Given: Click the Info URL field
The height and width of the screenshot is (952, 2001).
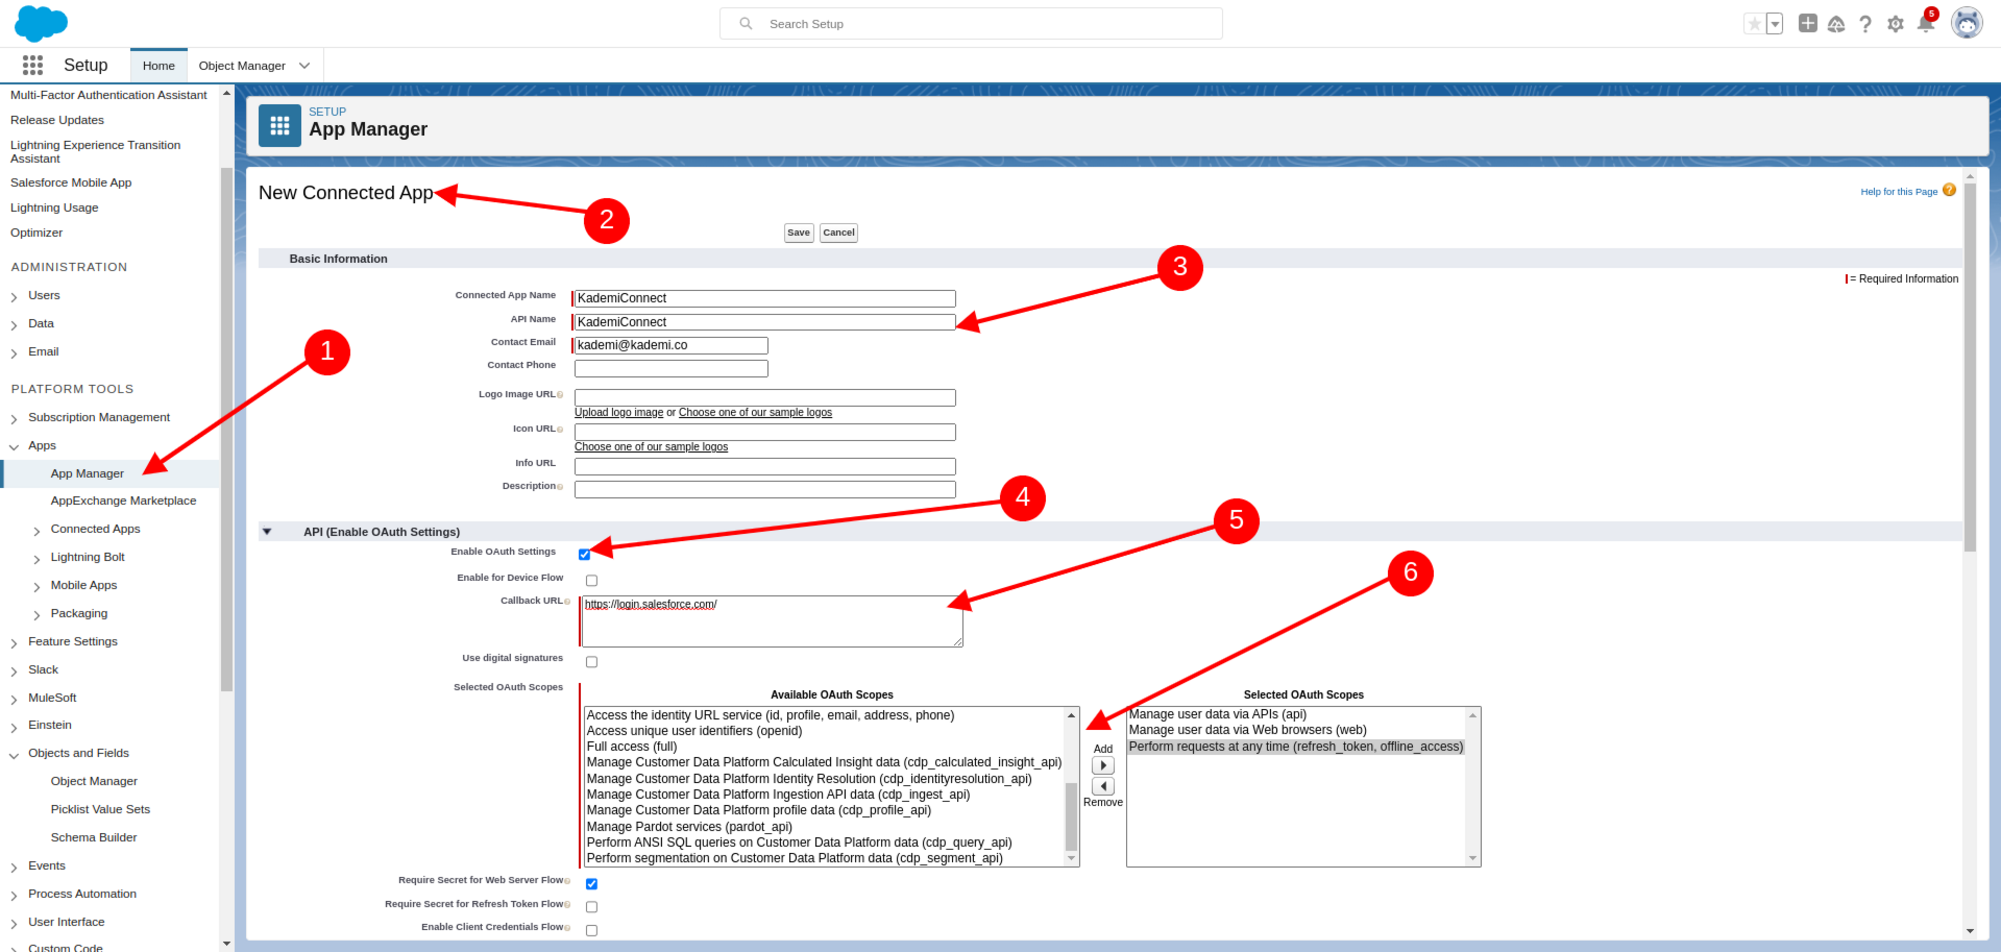Looking at the screenshot, I should 765,466.
